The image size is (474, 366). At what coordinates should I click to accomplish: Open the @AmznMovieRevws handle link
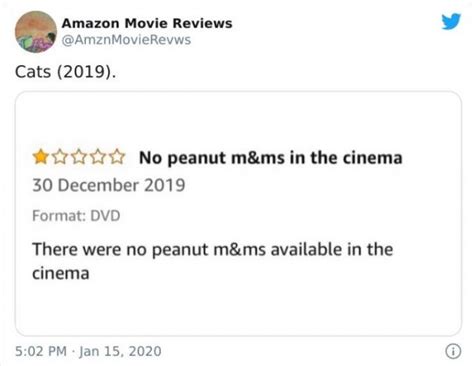click(x=126, y=40)
